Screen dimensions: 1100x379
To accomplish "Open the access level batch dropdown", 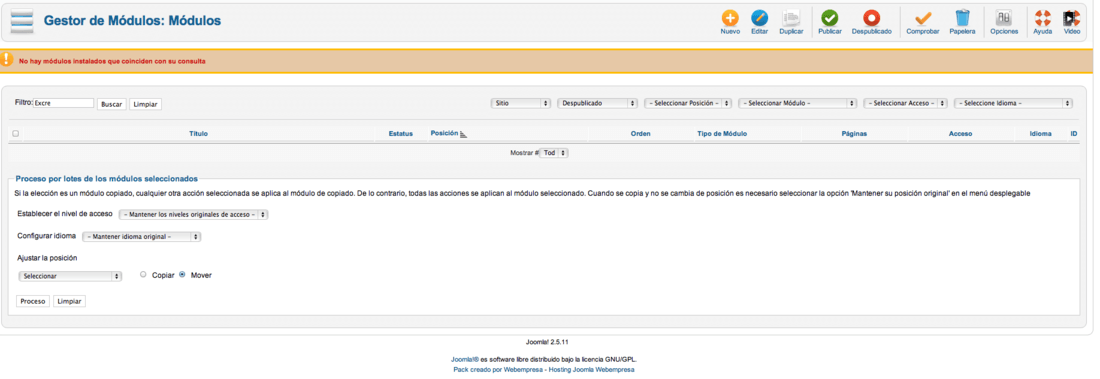I will pos(194,215).
